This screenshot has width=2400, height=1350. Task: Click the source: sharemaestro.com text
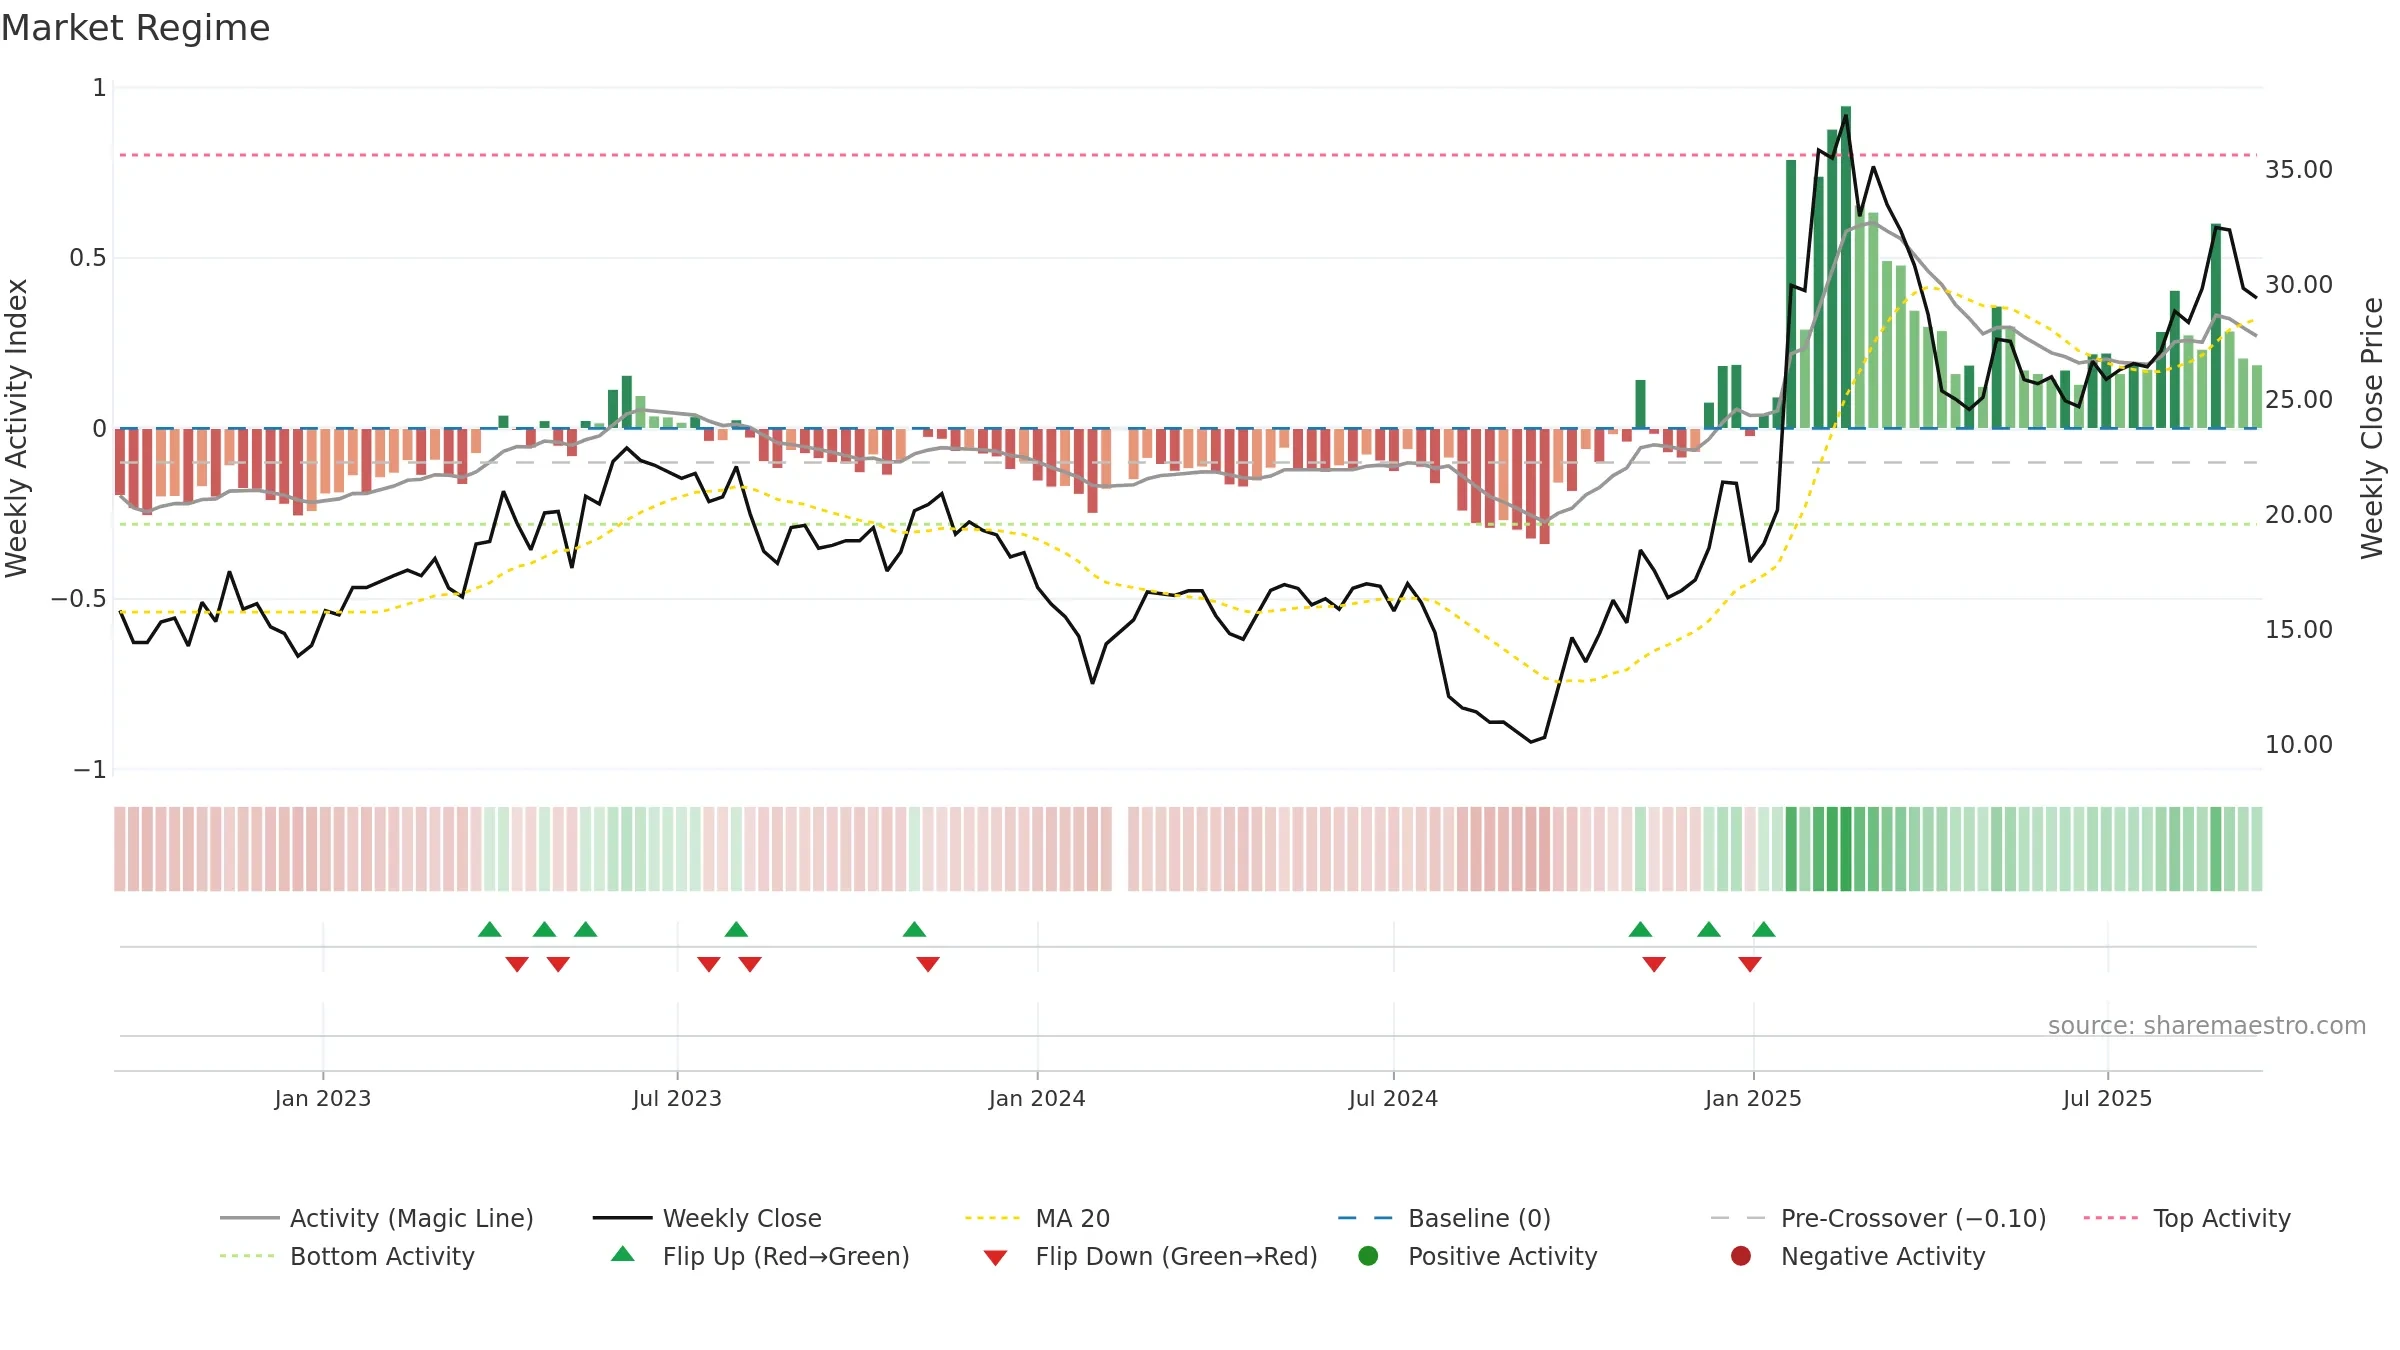tap(2207, 1025)
